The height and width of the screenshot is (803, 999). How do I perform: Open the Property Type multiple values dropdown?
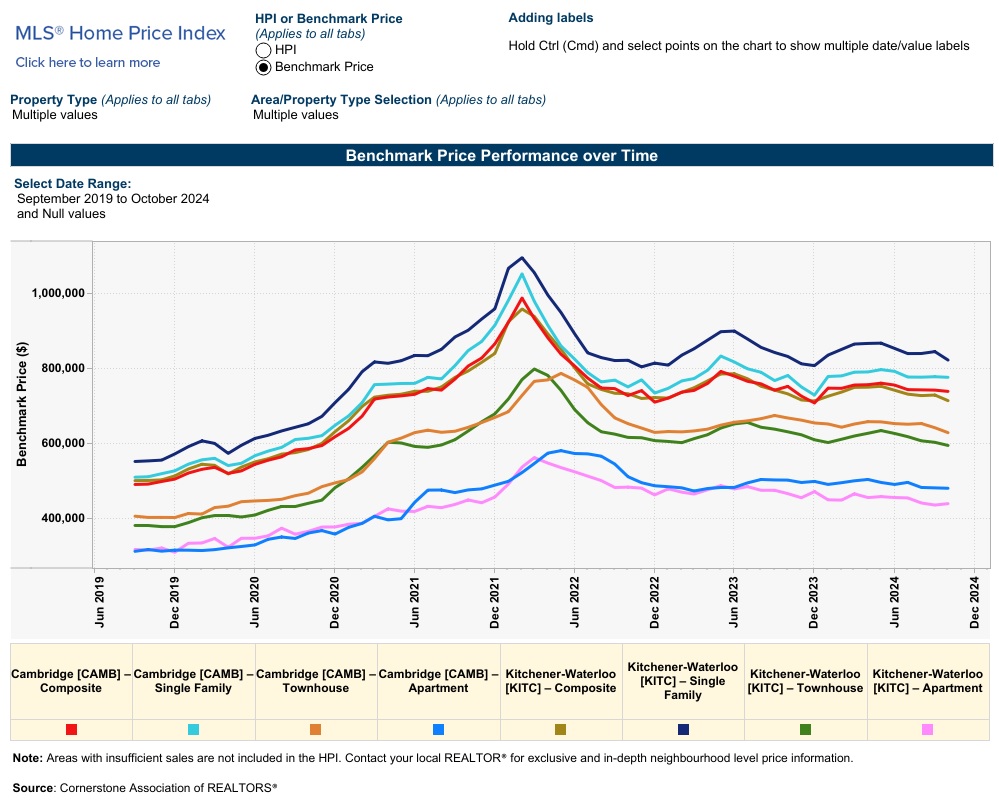click(x=55, y=115)
